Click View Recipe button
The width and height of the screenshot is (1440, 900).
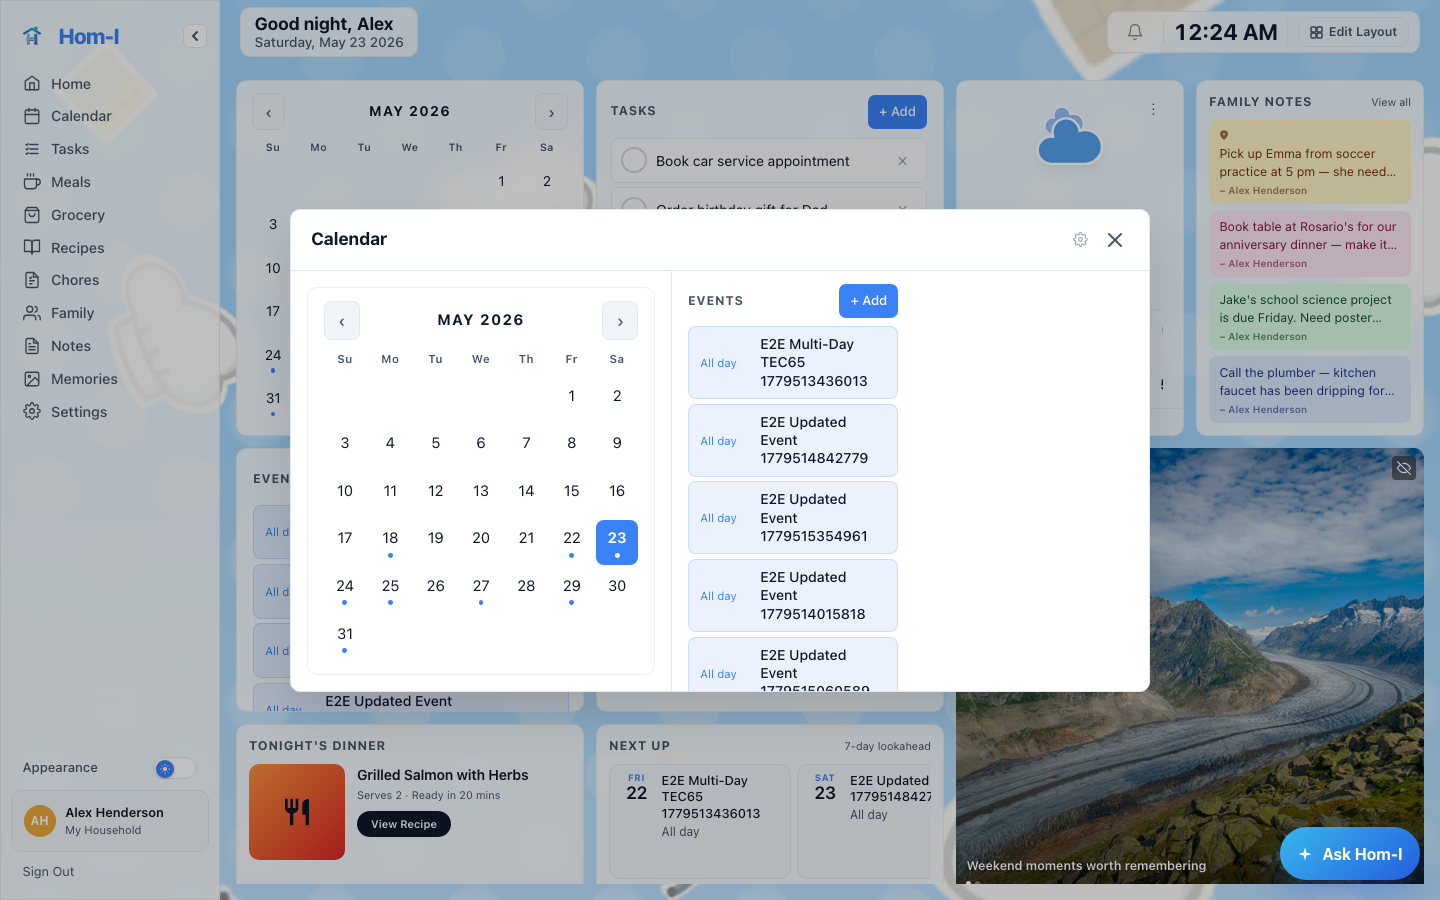(404, 824)
